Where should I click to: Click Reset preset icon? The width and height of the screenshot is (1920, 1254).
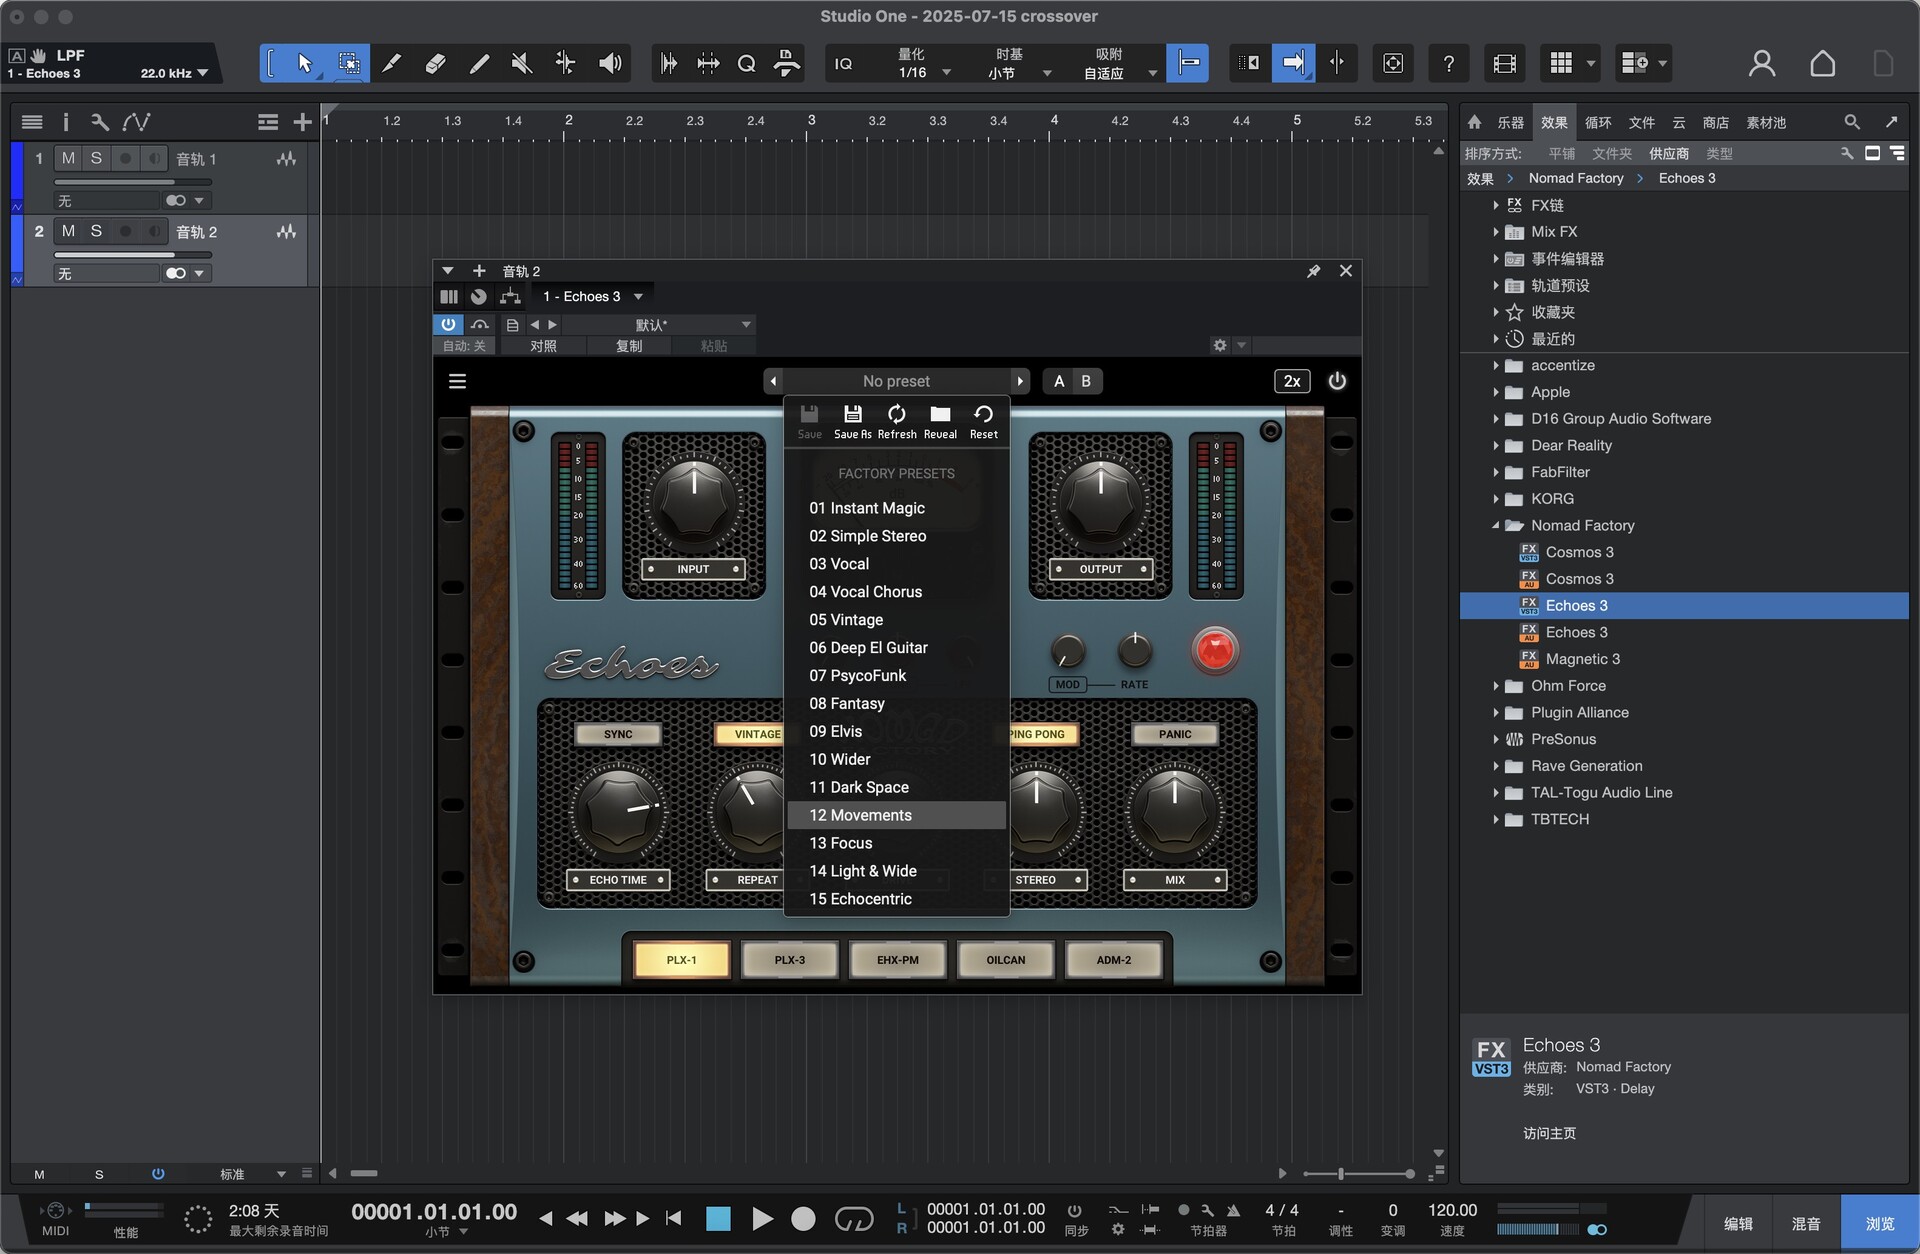984,422
